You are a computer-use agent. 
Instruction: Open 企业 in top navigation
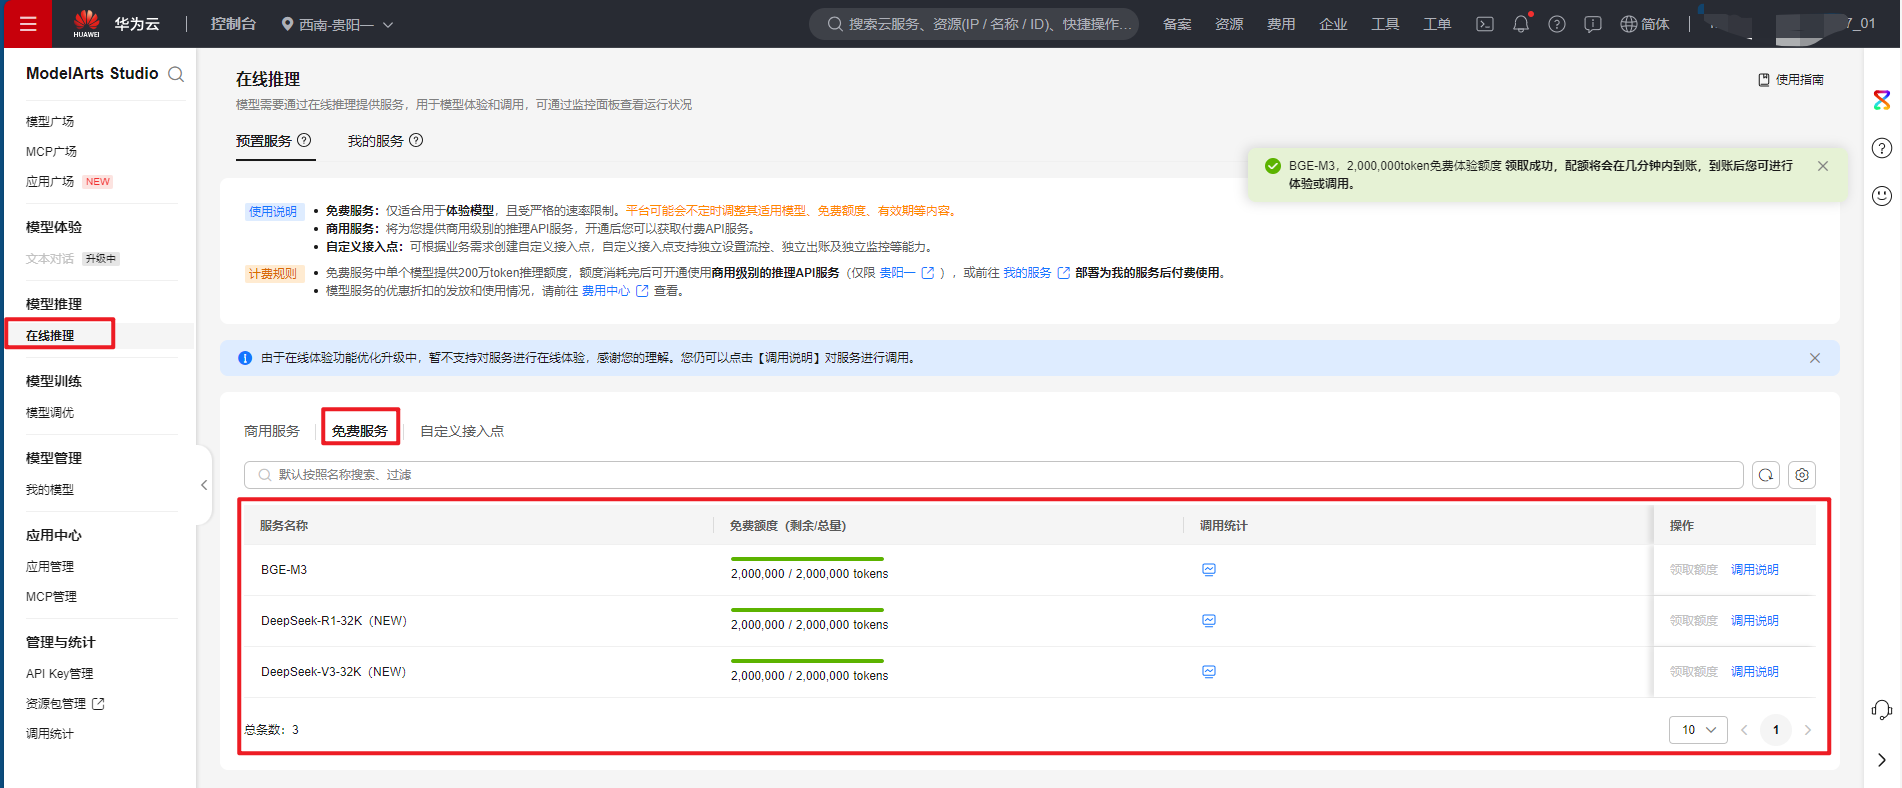click(x=1333, y=24)
